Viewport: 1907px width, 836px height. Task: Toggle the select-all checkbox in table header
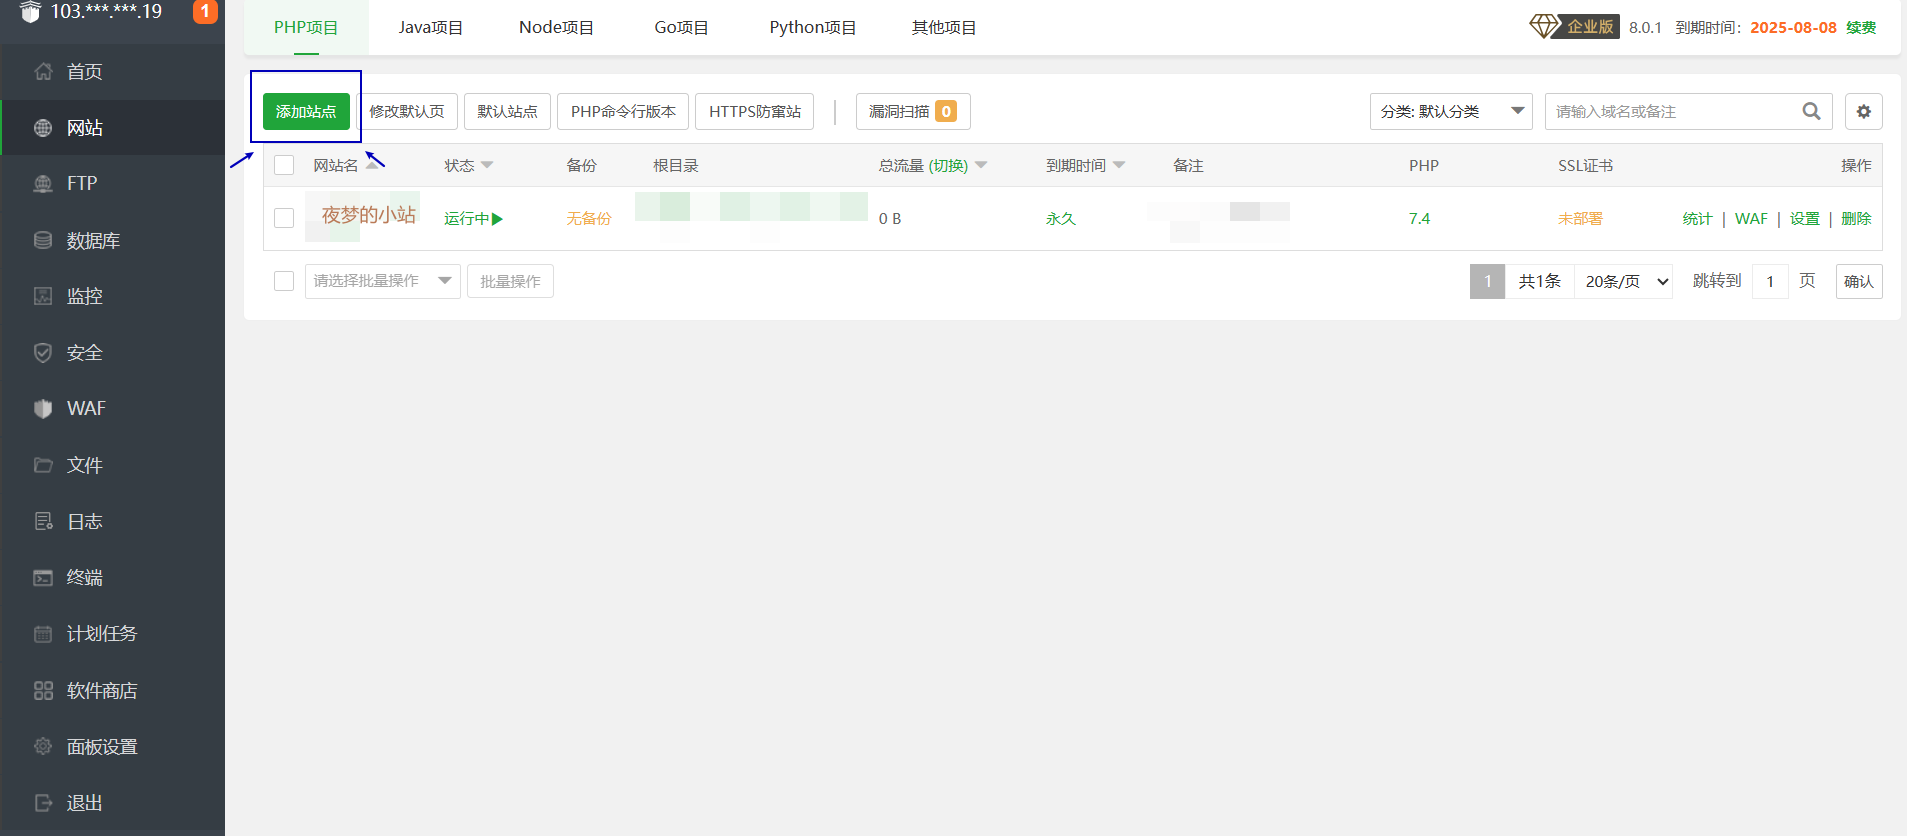click(284, 166)
